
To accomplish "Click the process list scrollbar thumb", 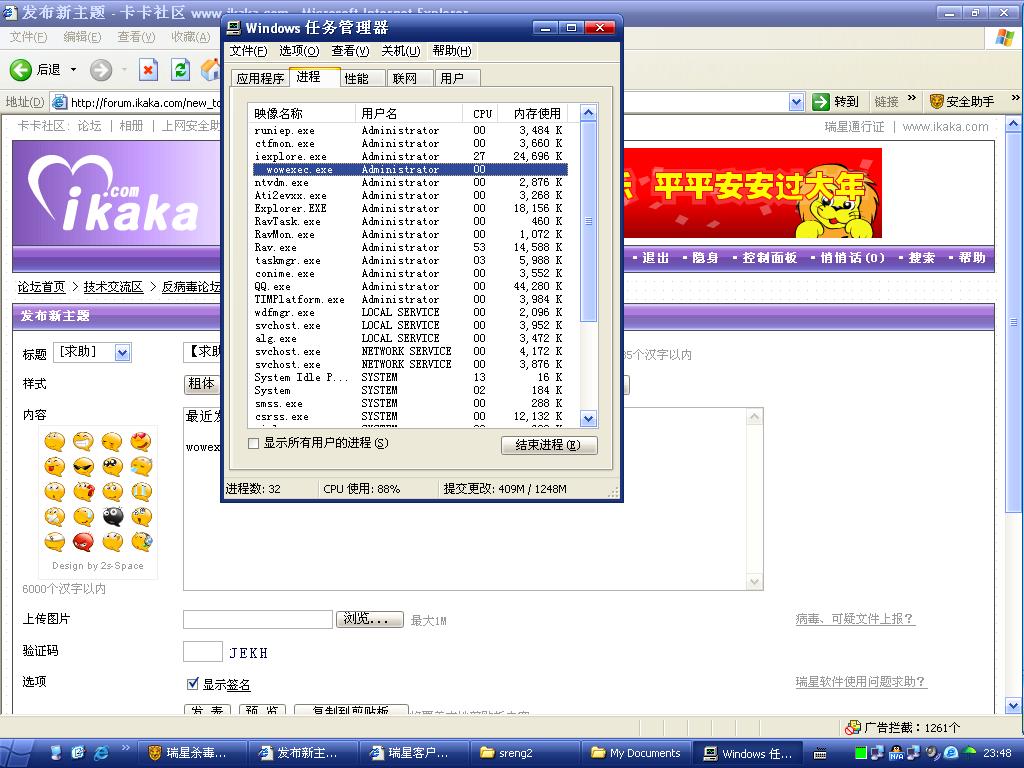I will click(588, 221).
